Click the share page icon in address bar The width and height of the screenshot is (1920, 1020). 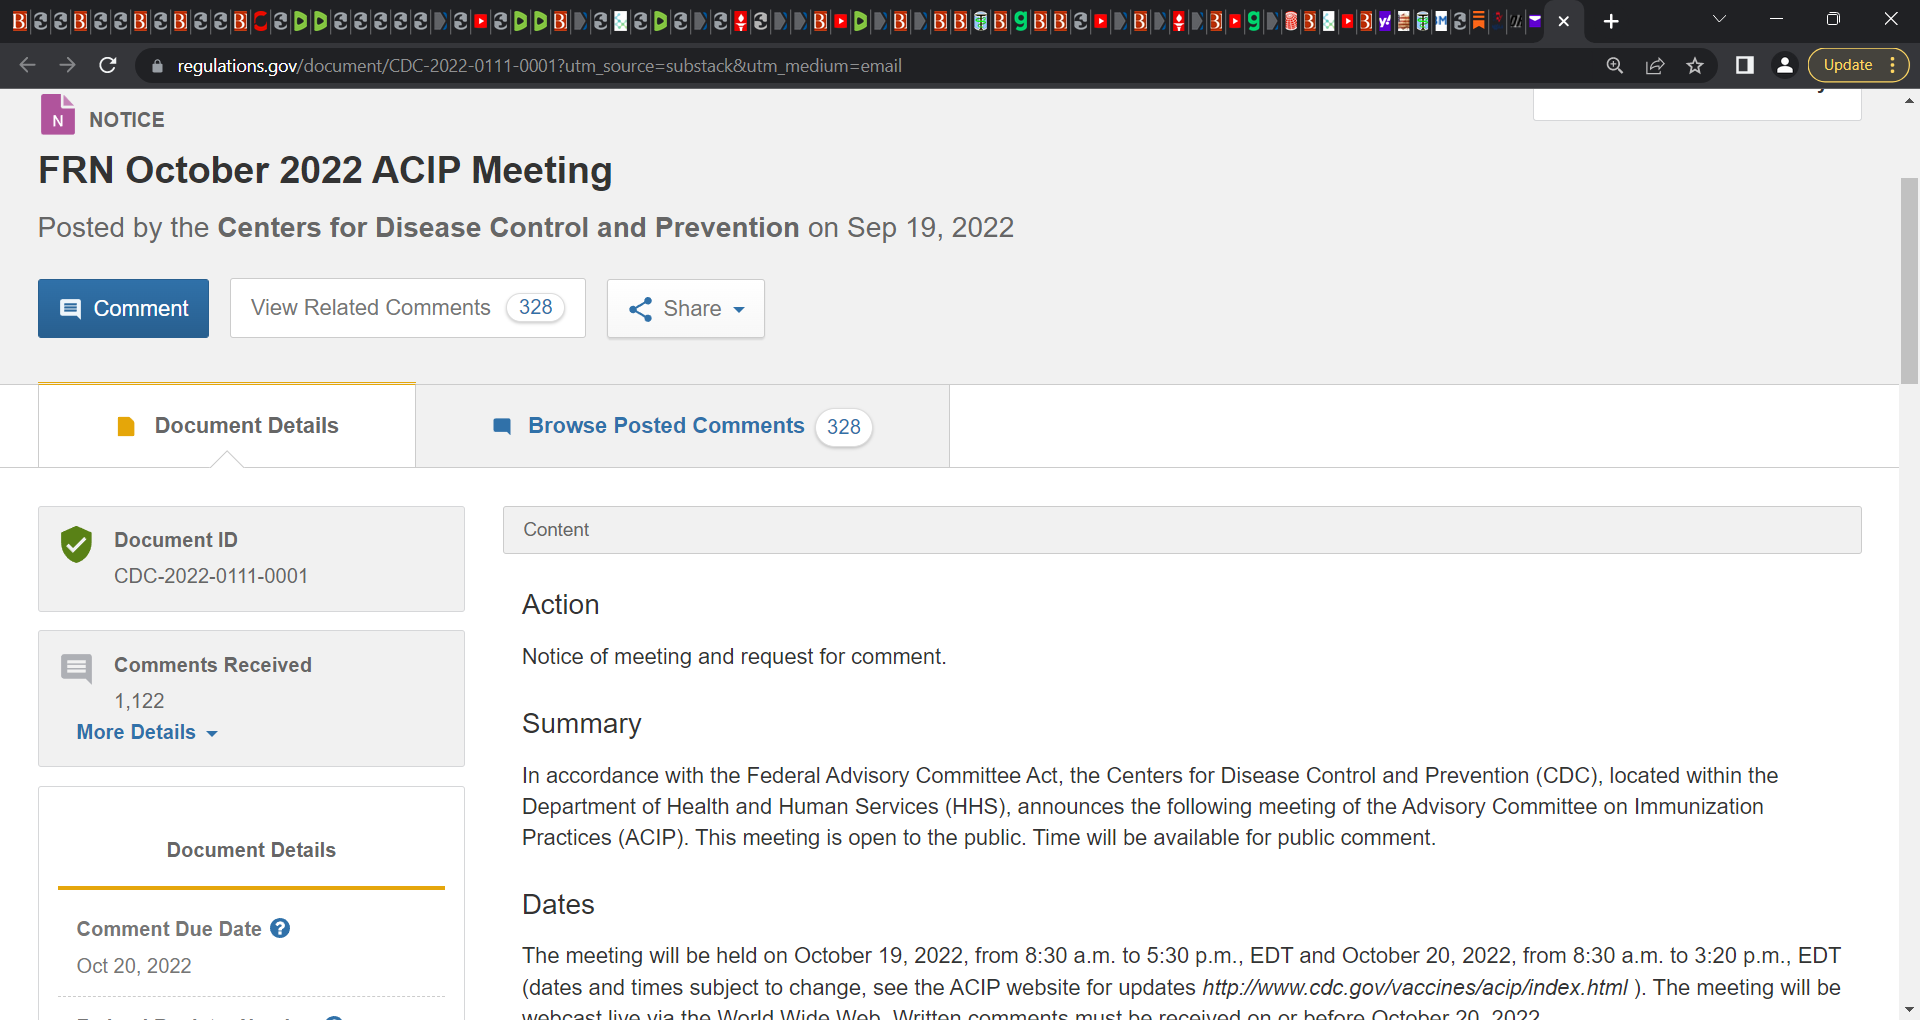coord(1655,66)
